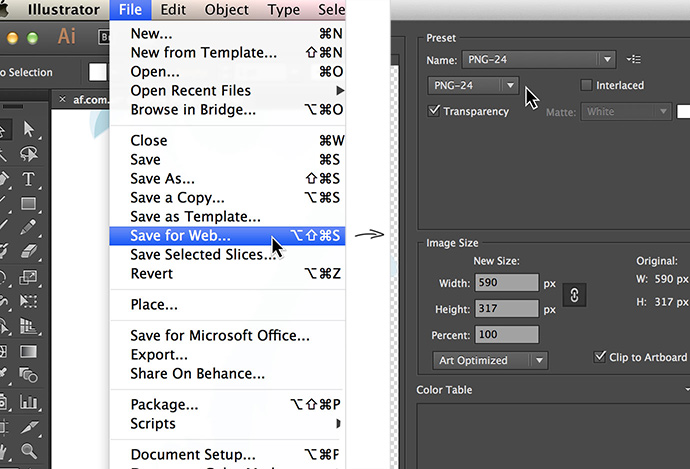Screen dimensions: 690x469
Task: Choose Document Setup...
Action: (x=227, y=454)
